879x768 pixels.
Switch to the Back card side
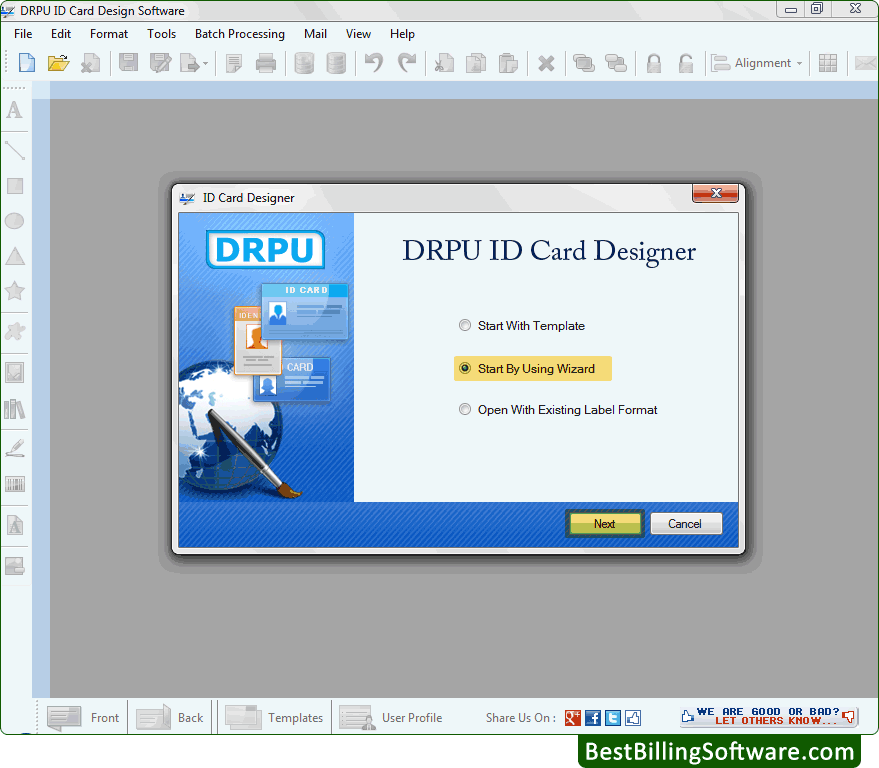170,718
